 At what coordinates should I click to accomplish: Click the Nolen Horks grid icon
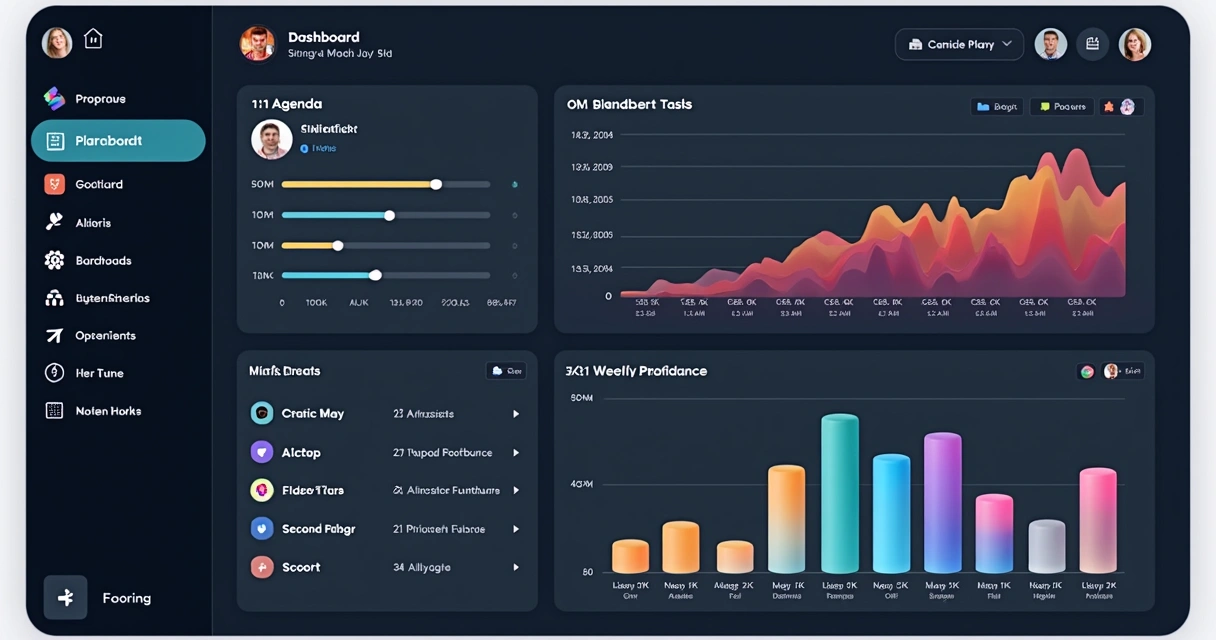click(54, 410)
